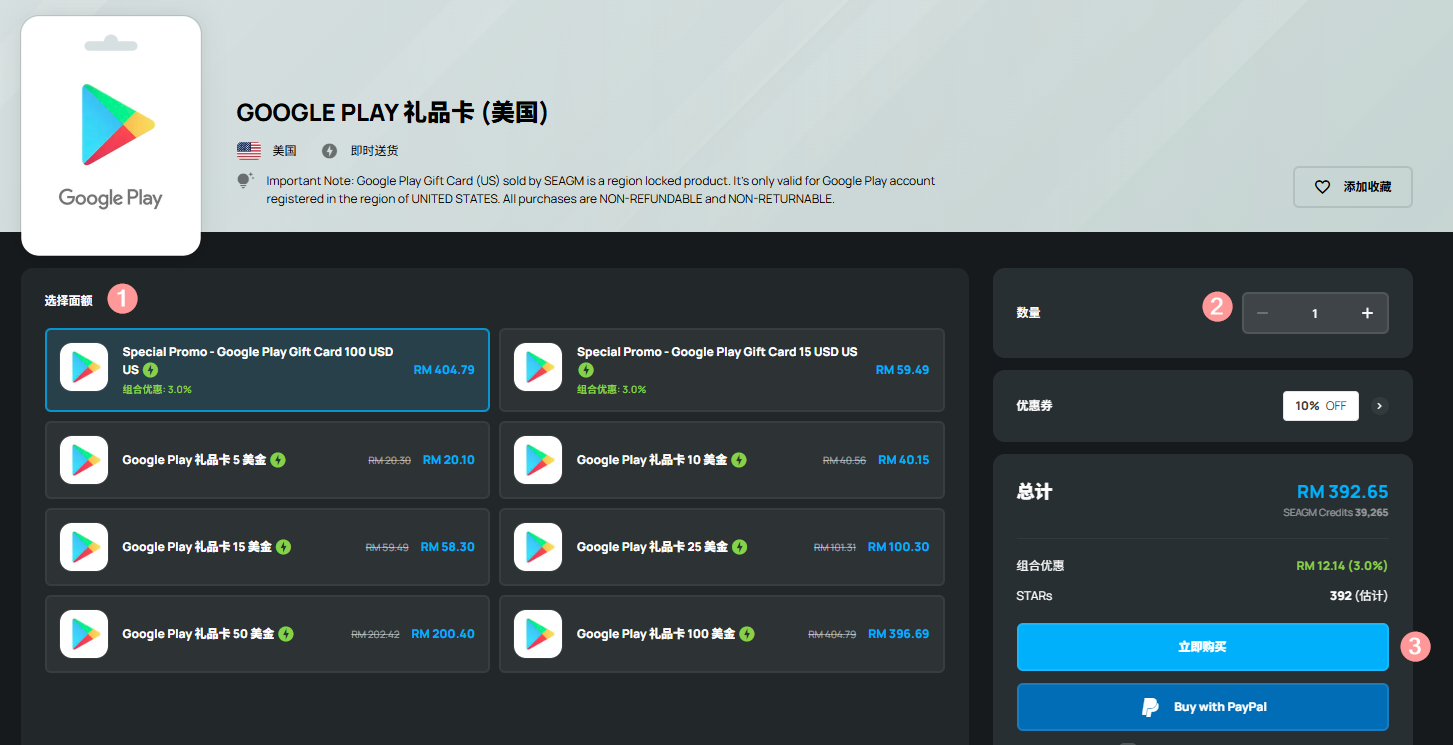The image size is (1453, 745).
Task: Choose Google Play 10 USD gift card
Action: pyautogui.click(x=721, y=460)
